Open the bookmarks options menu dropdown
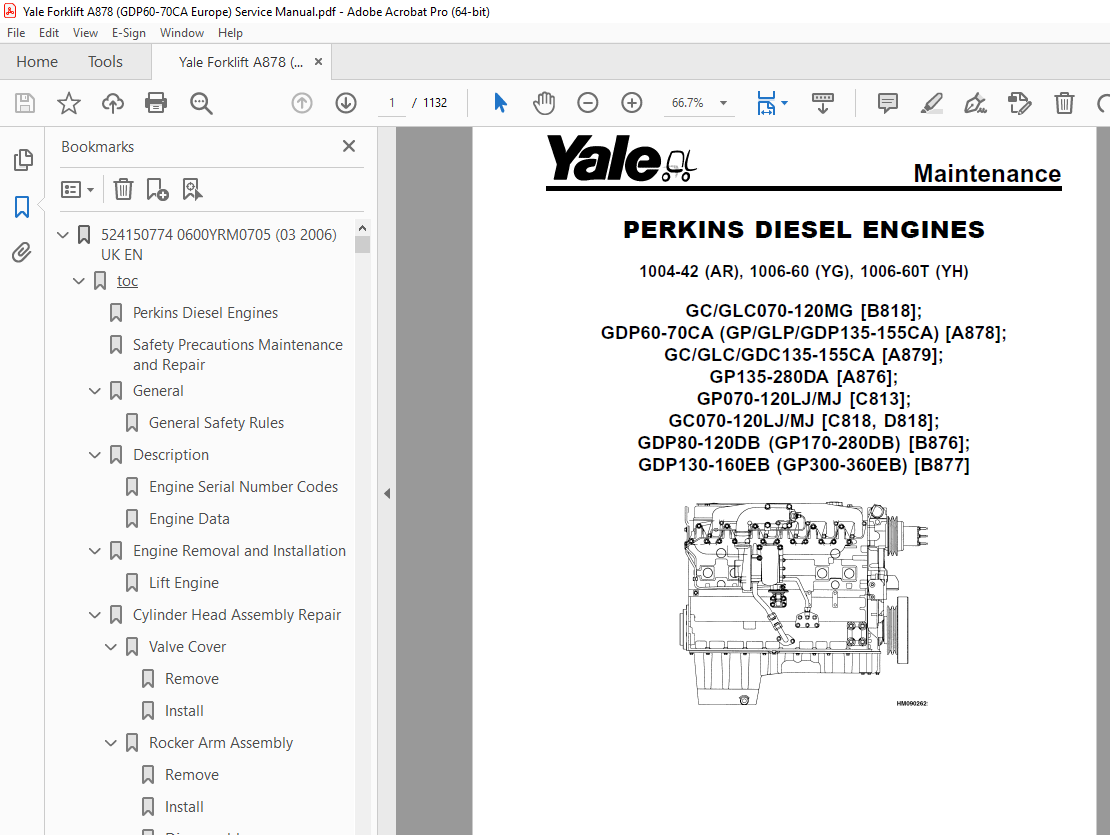 click(x=77, y=190)
